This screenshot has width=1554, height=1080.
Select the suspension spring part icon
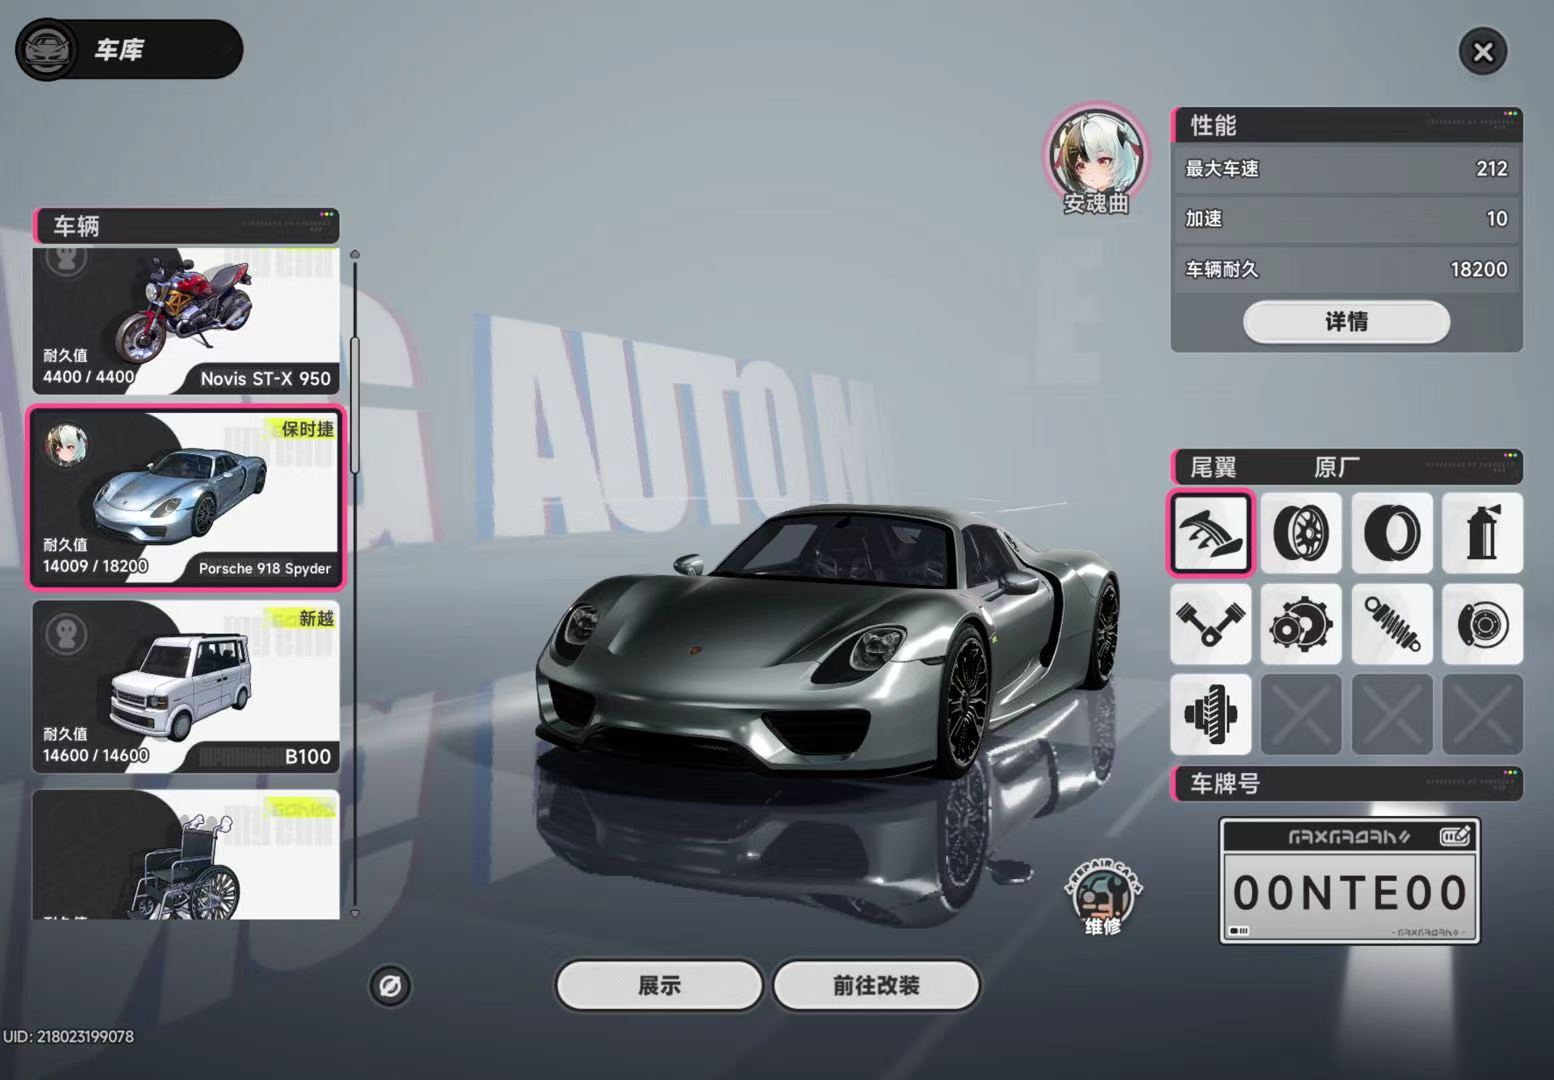click(1392, 624)
